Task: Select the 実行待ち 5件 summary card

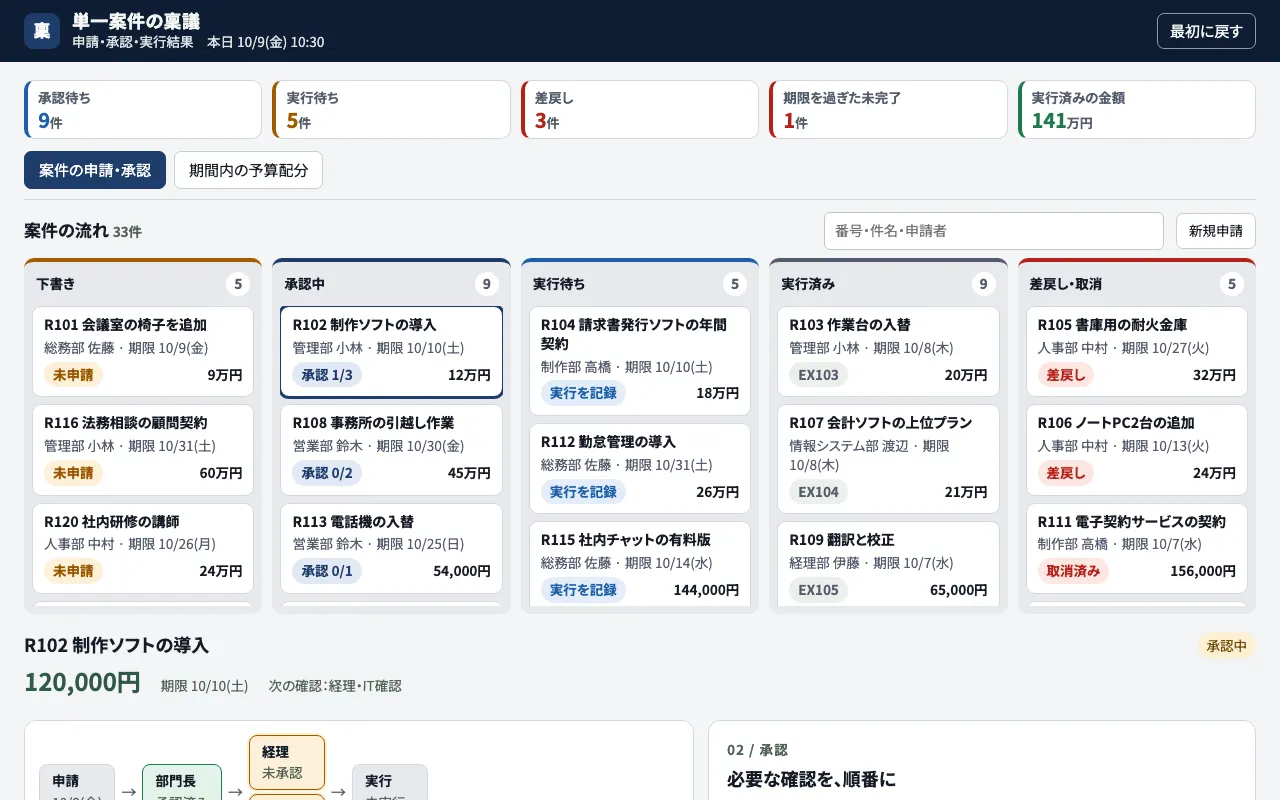Action: pyautogui.click(x=391, y=110)
